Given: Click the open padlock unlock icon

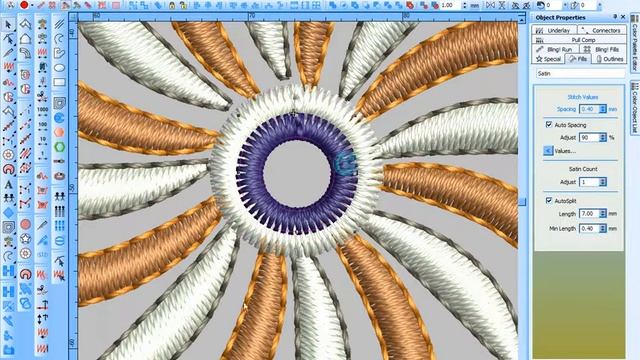Looking at the screenshot, I should (x=184, y=5).
